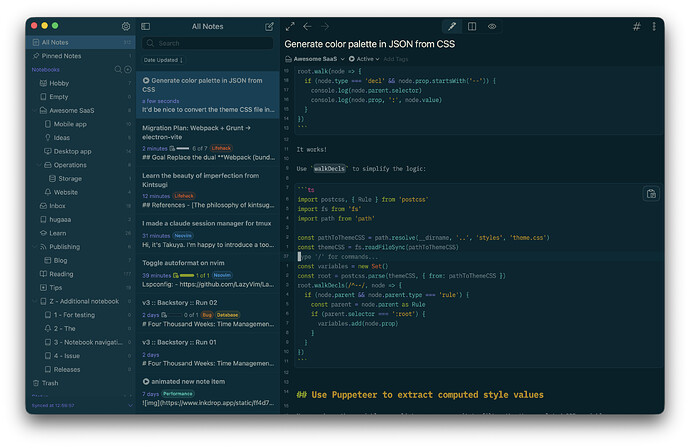Collapse the Publishing notebook tree
This screenshot has height=448, width=690.
click(x=35, y=247)
